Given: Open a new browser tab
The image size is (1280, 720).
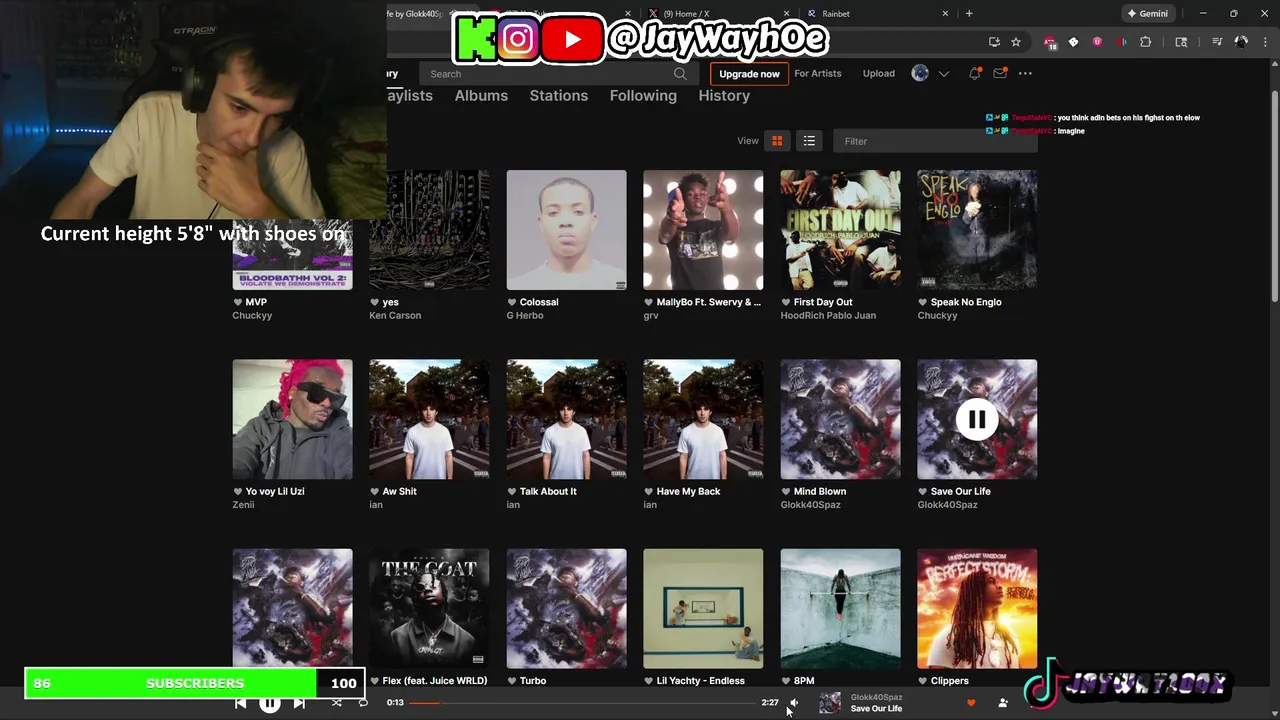Looking at the screenshot, I should tap(968, 14).
